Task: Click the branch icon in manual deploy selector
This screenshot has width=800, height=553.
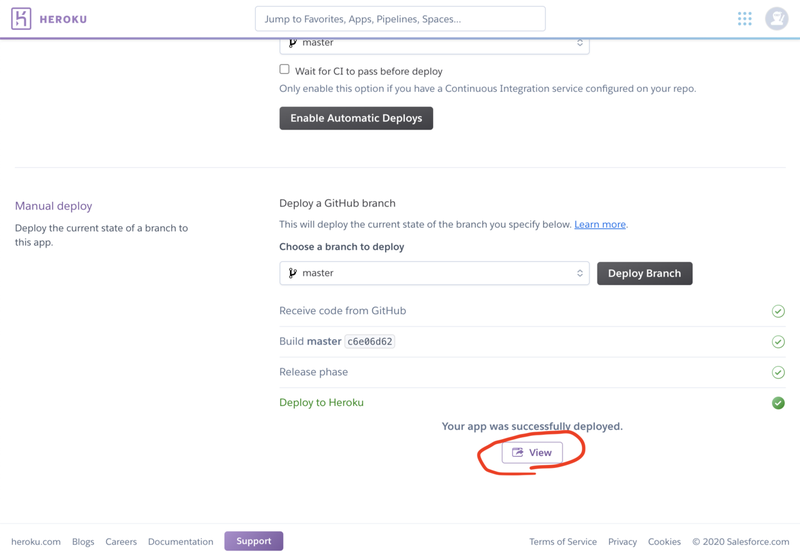Action: pyautogui.click(x=292, y=273)
